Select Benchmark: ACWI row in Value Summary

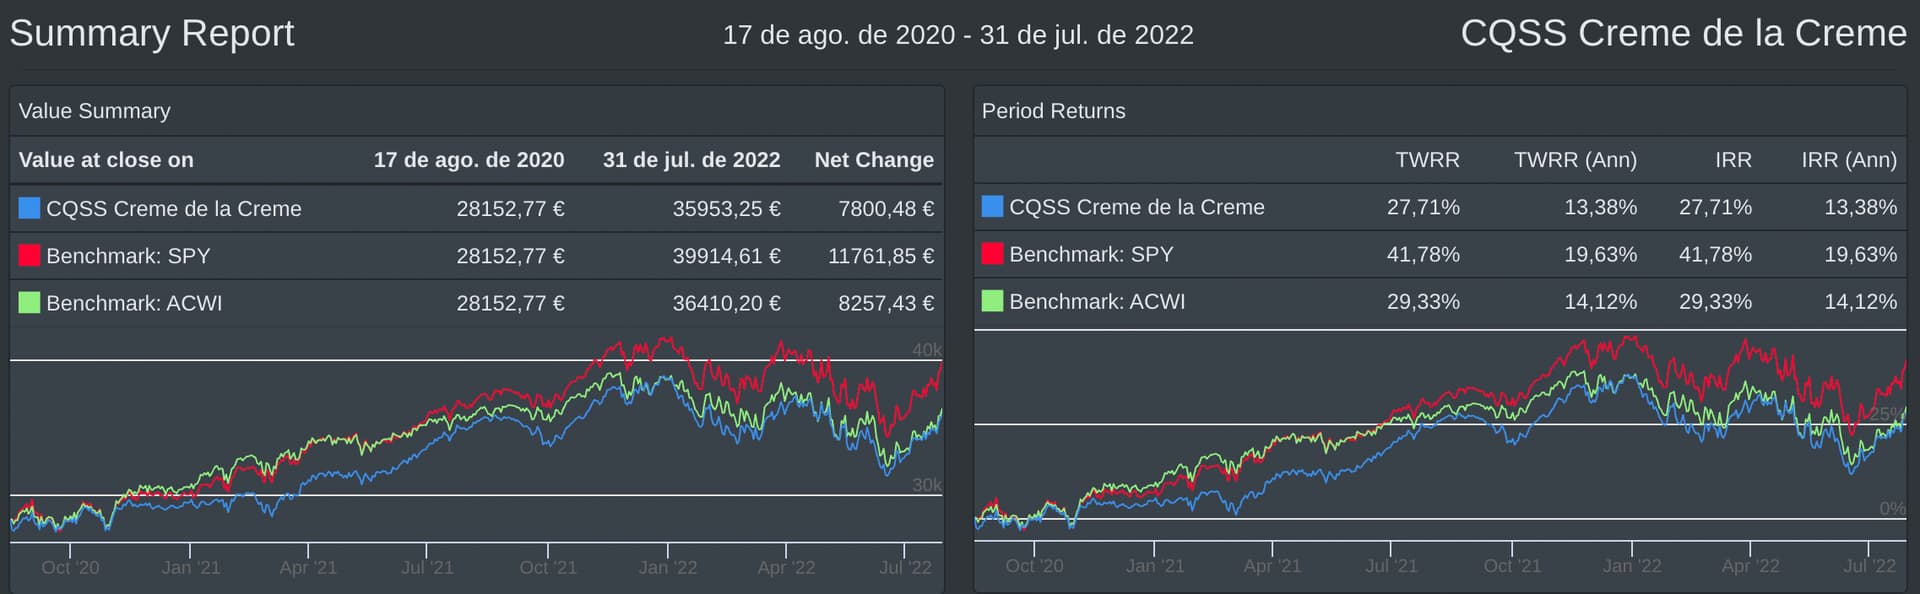click(477, 302)
